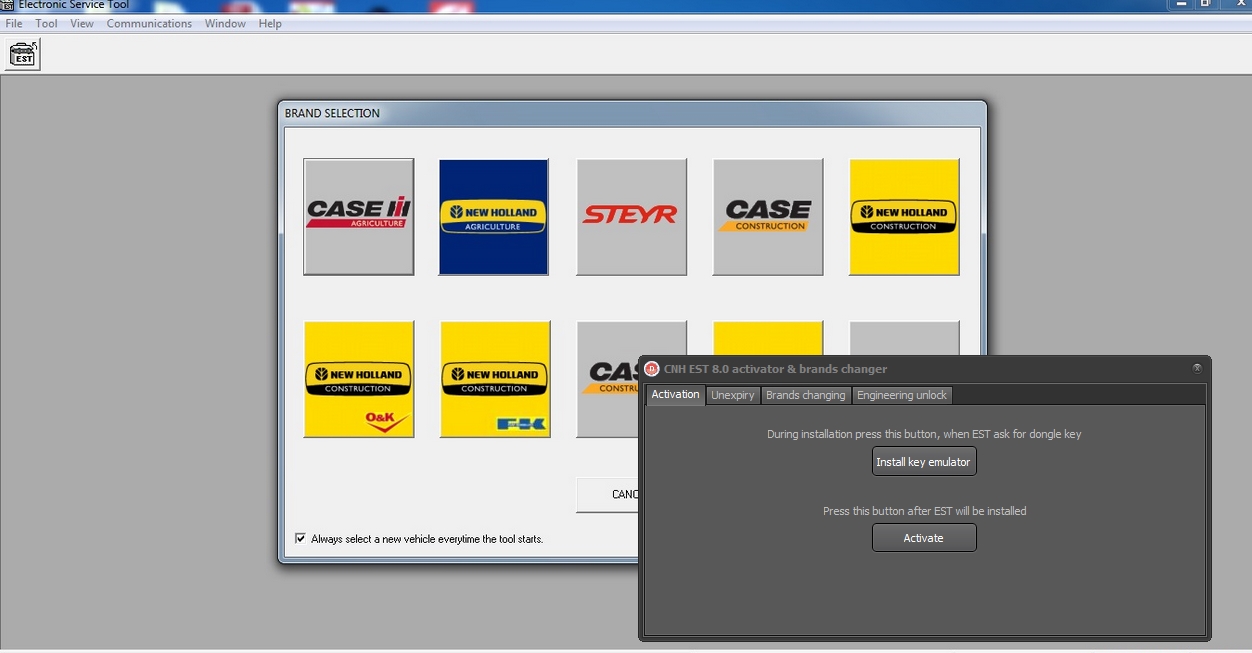Open the File menu
The image size is (1252, 653).
pos(14,24)
